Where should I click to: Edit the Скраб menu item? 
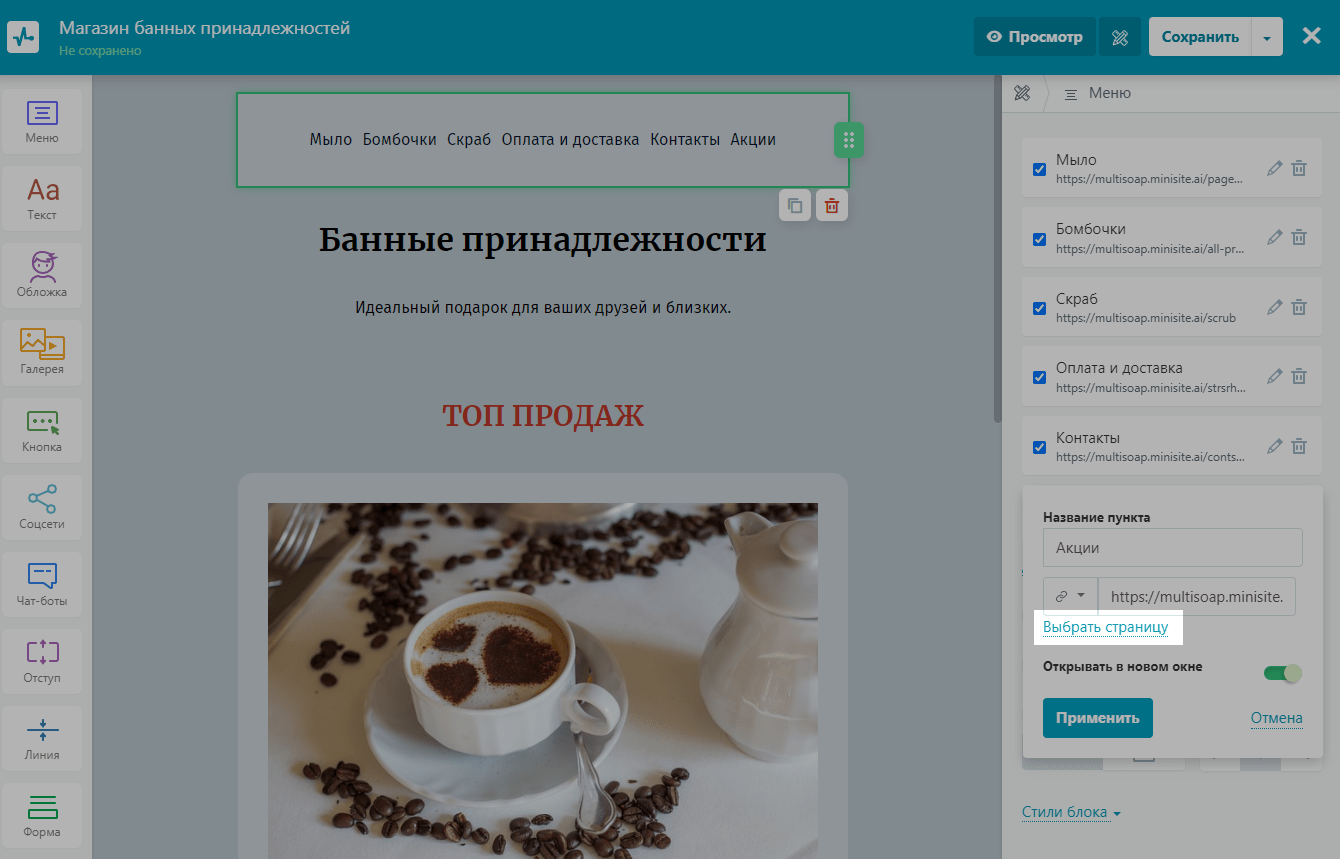[x=1274, y=307]
